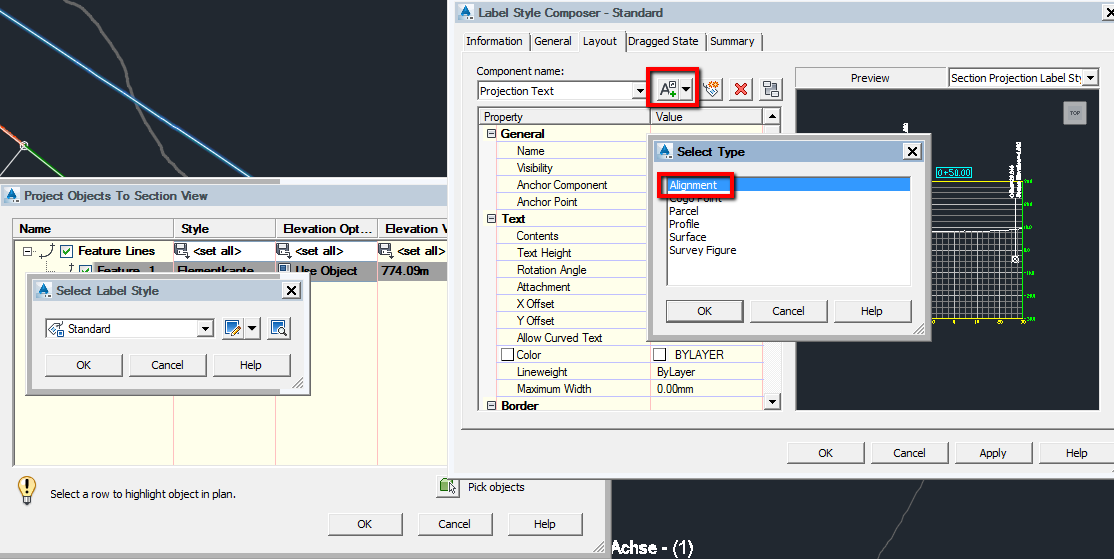
Task: Click OK in Project Objects To Section View
Action: pyautogui.click(x=364, y=524)
